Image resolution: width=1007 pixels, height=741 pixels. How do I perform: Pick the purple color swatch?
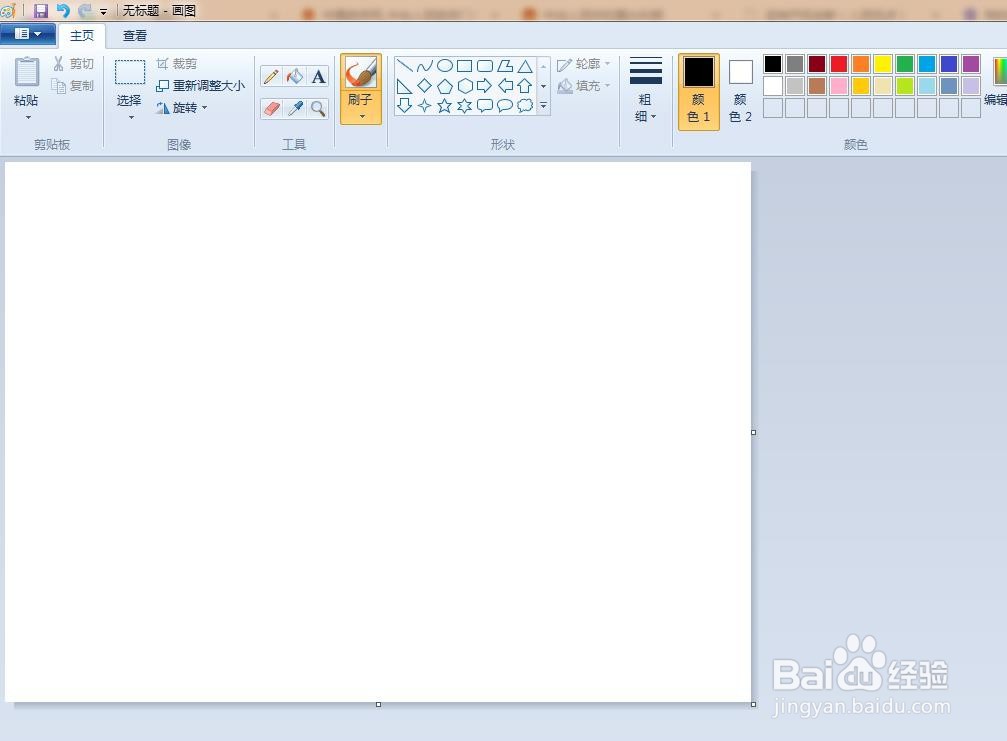970,64
